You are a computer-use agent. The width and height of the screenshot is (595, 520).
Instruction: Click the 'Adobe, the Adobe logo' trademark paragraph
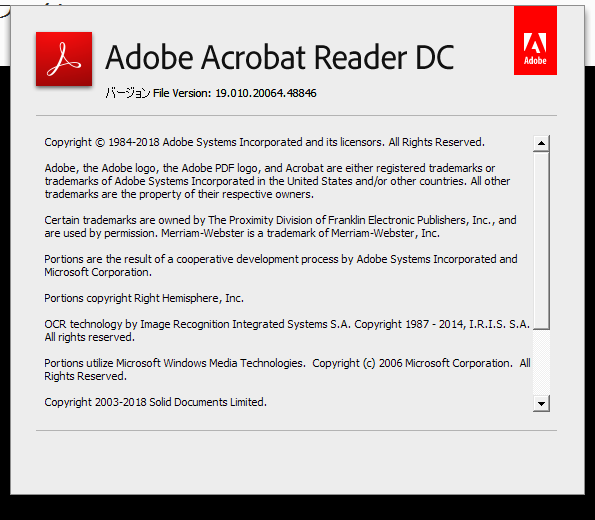click(x=277, y=181)
